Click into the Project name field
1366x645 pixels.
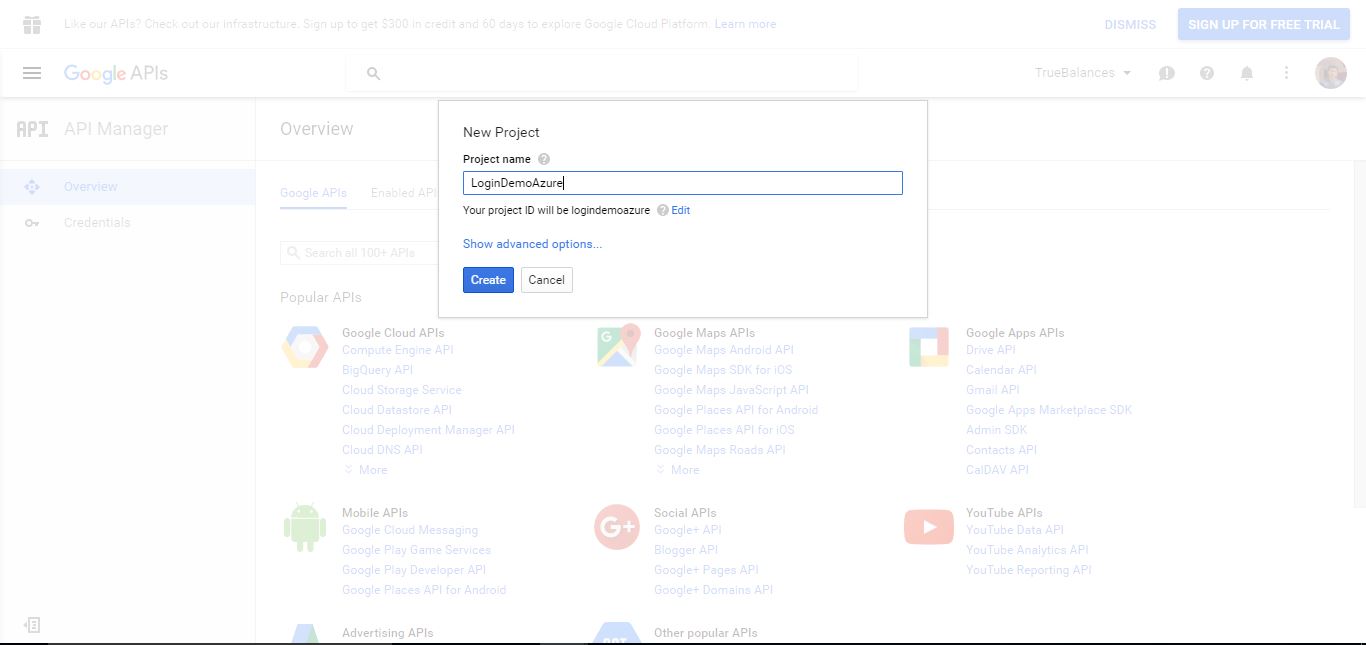click(x=683, y=183)
